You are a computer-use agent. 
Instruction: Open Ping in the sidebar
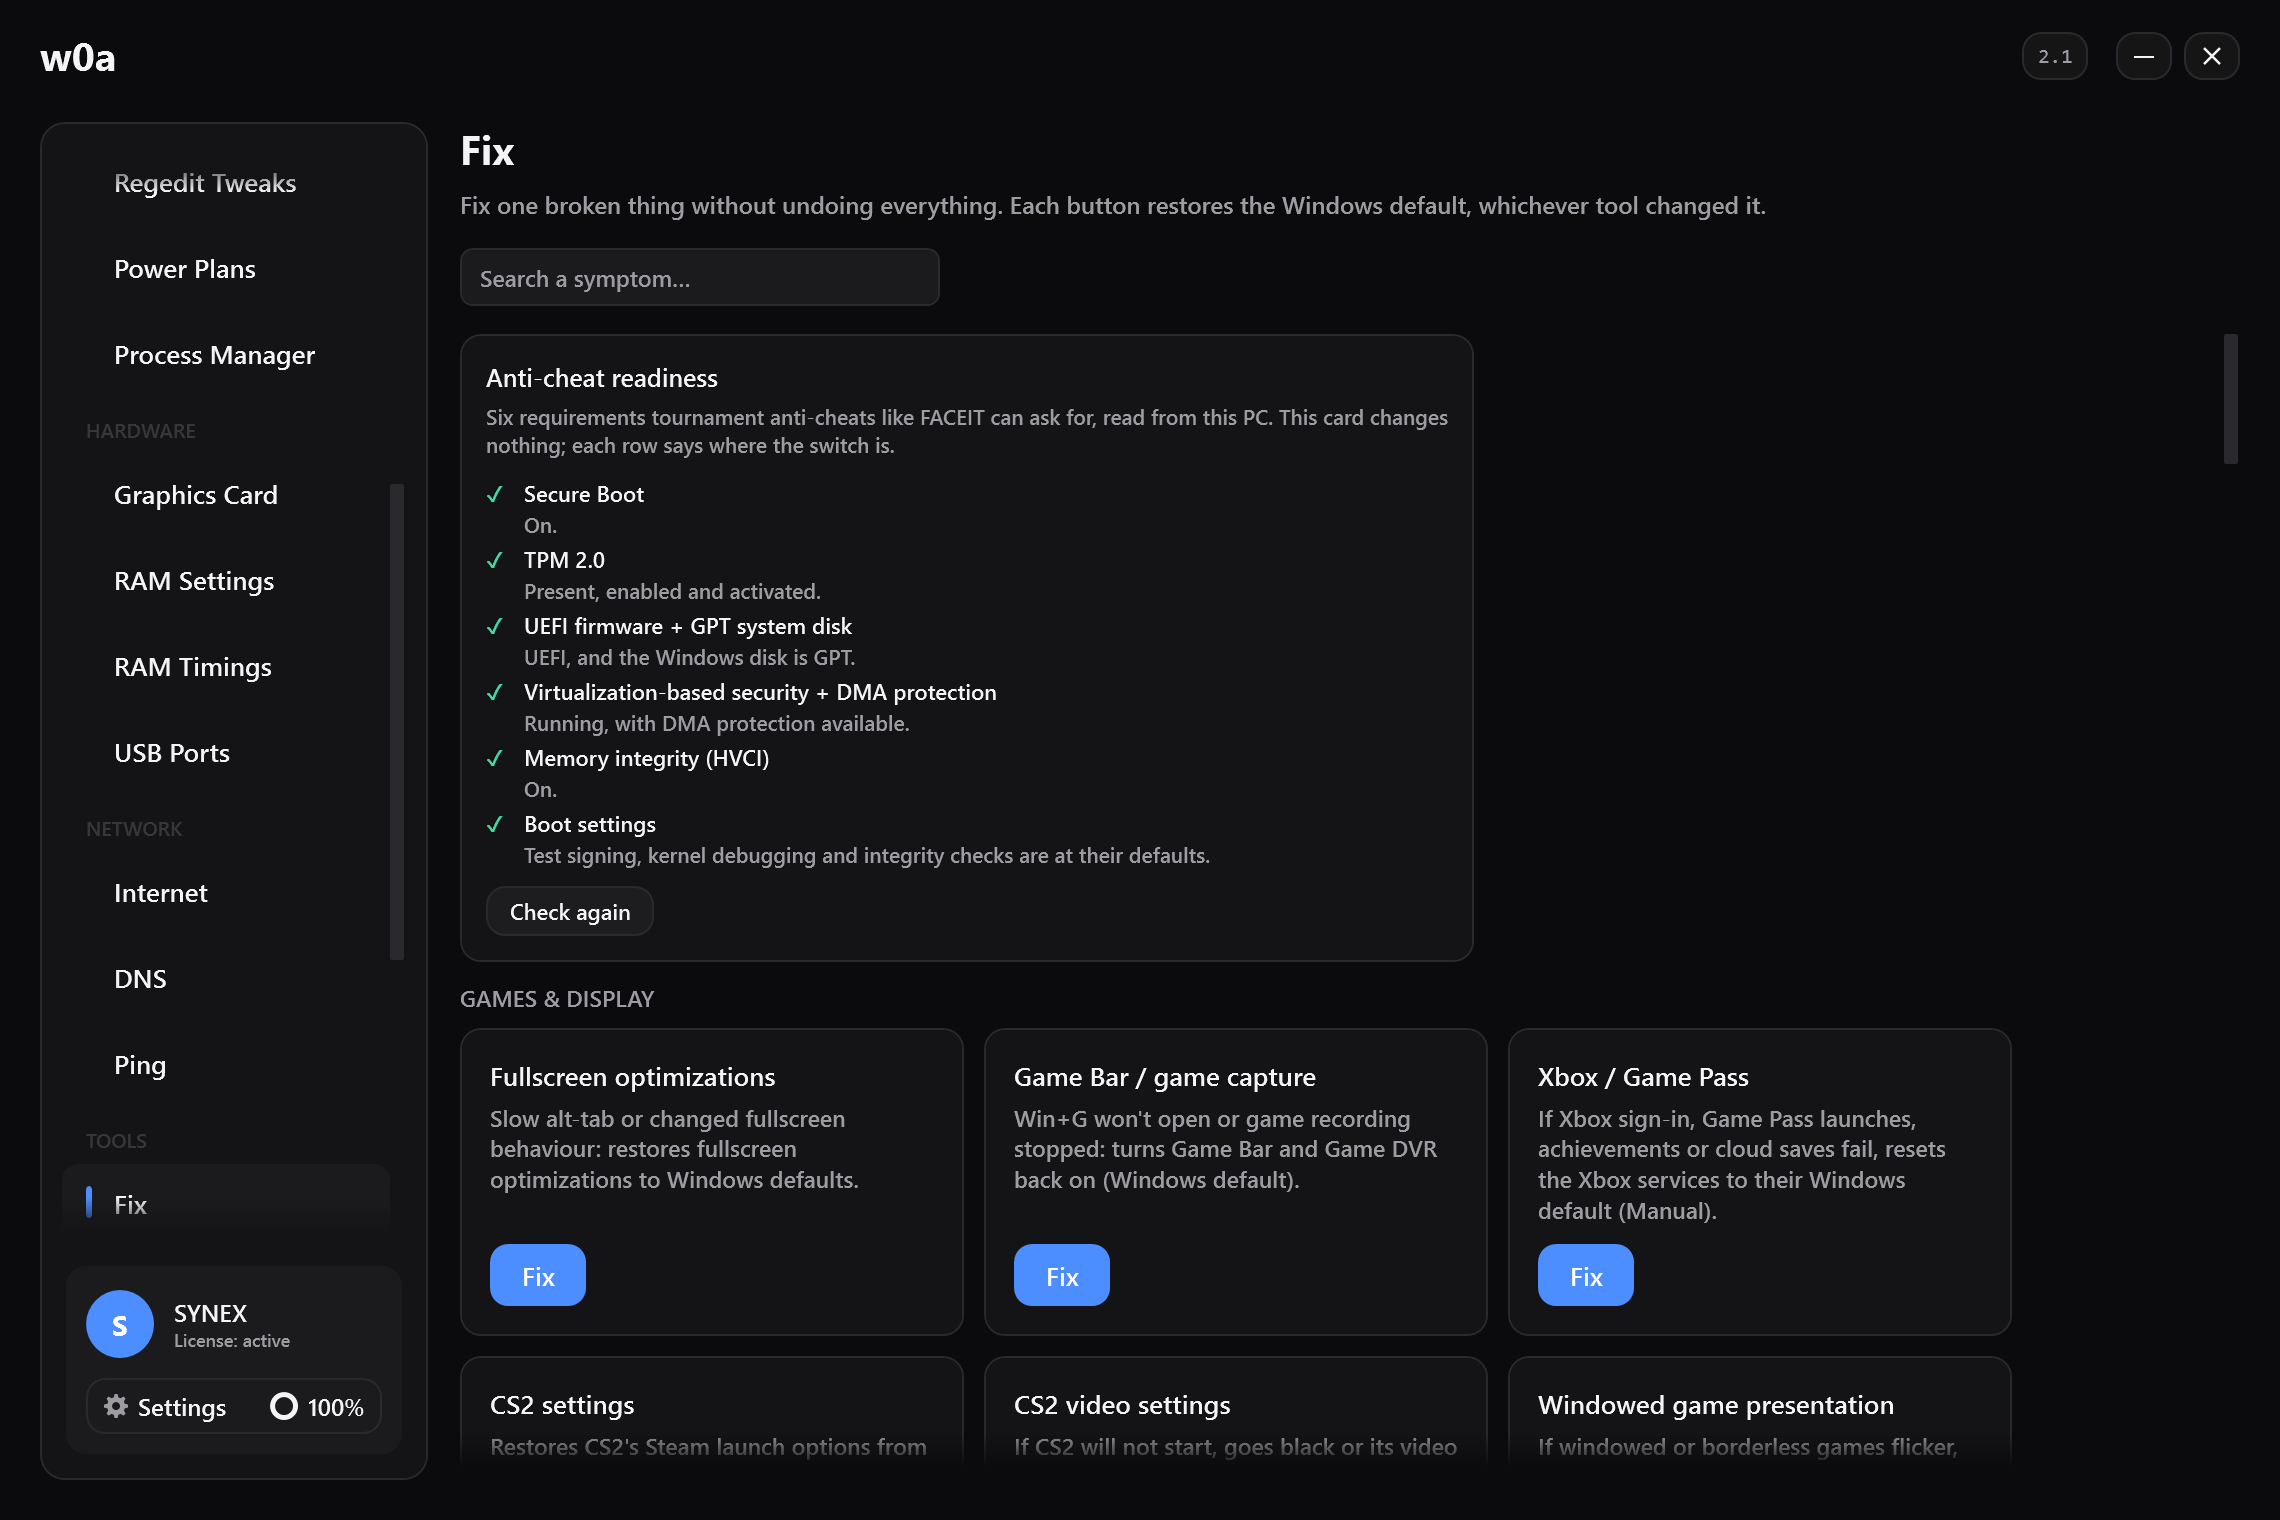140,1065
